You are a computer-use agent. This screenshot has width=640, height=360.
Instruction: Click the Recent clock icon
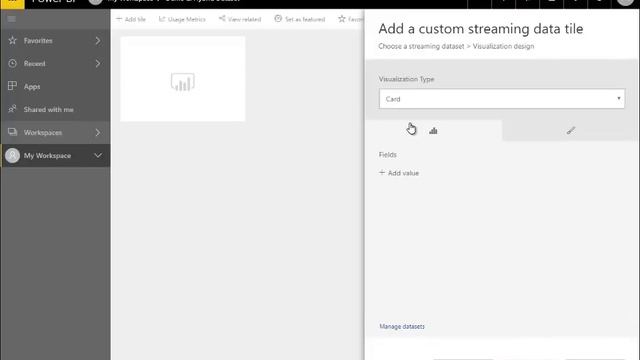click(x=13, y=63)
